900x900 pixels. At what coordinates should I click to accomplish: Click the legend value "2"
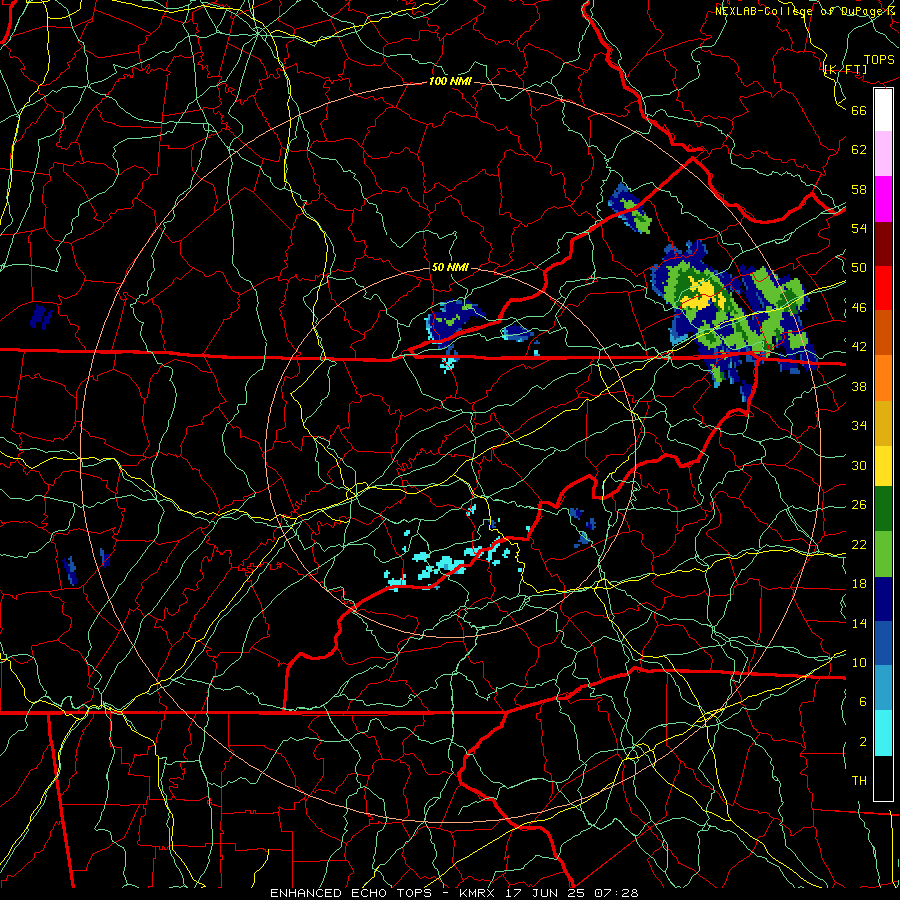click(x=863, y=742)
